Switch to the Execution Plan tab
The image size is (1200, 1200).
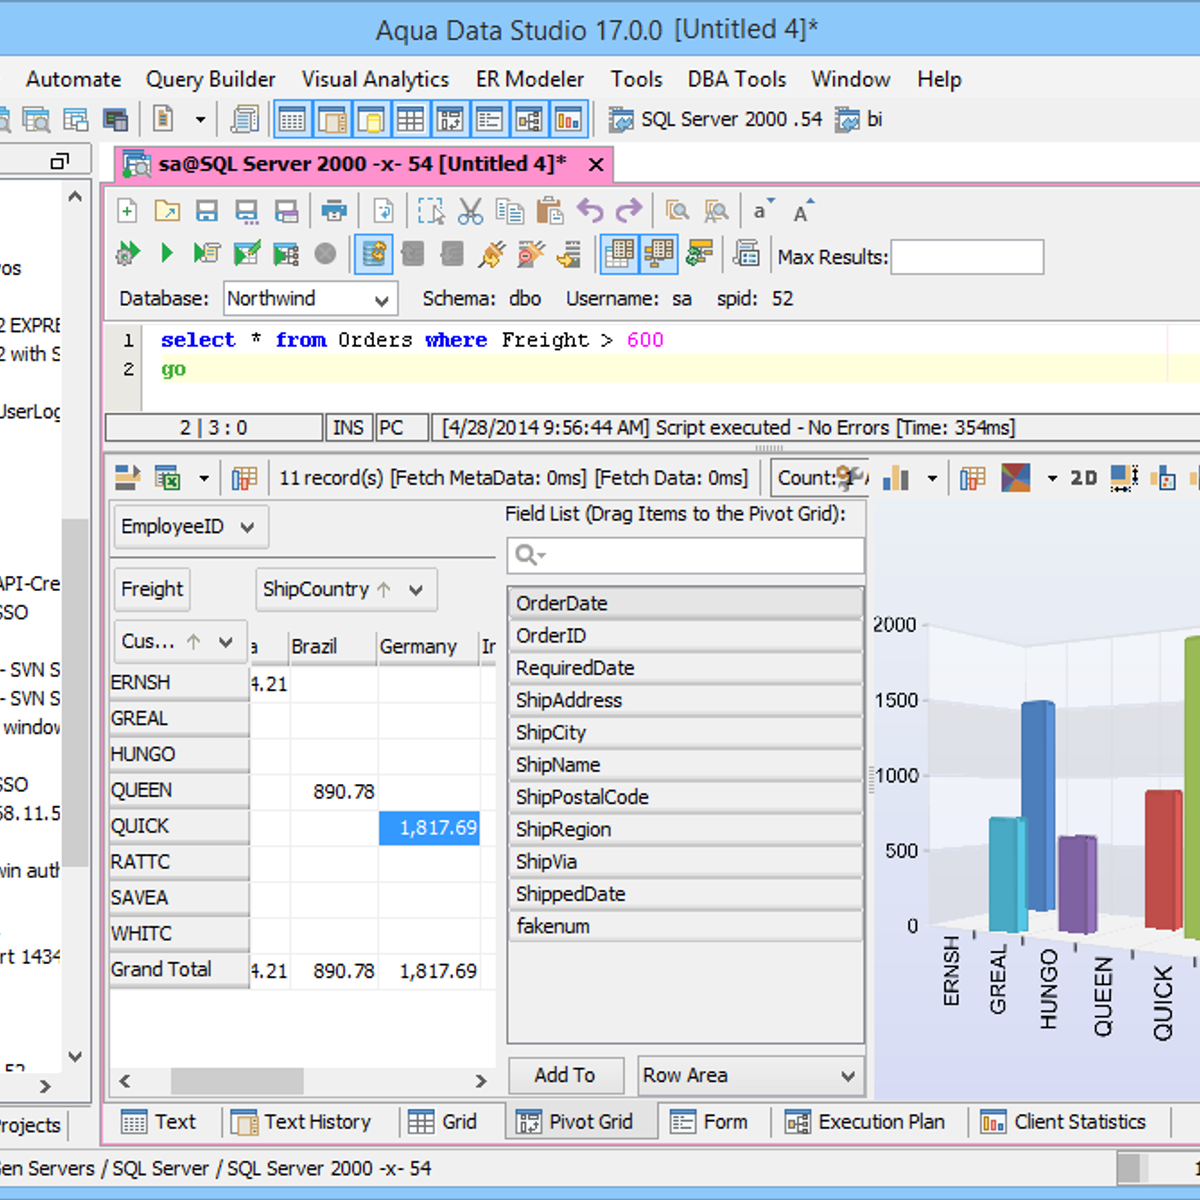[866, 1122]
